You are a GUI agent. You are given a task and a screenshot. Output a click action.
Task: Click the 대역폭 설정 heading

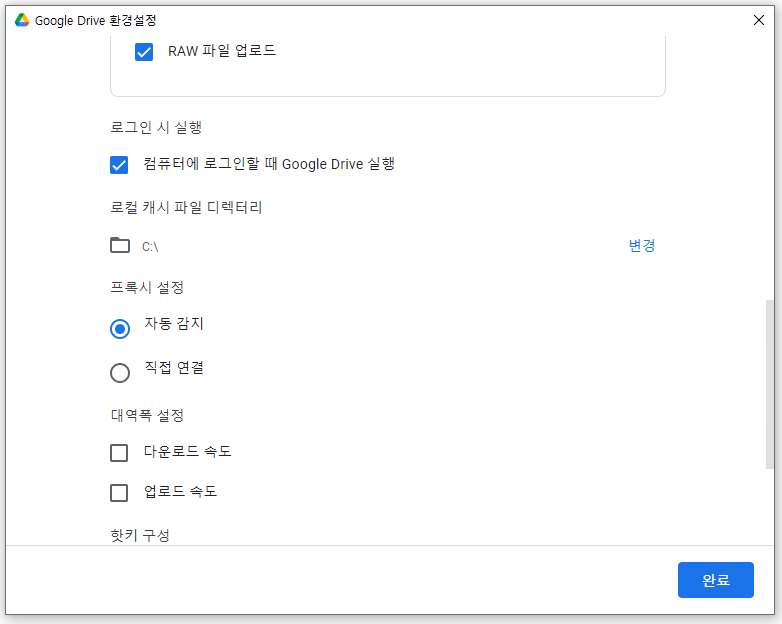point(147,416)
